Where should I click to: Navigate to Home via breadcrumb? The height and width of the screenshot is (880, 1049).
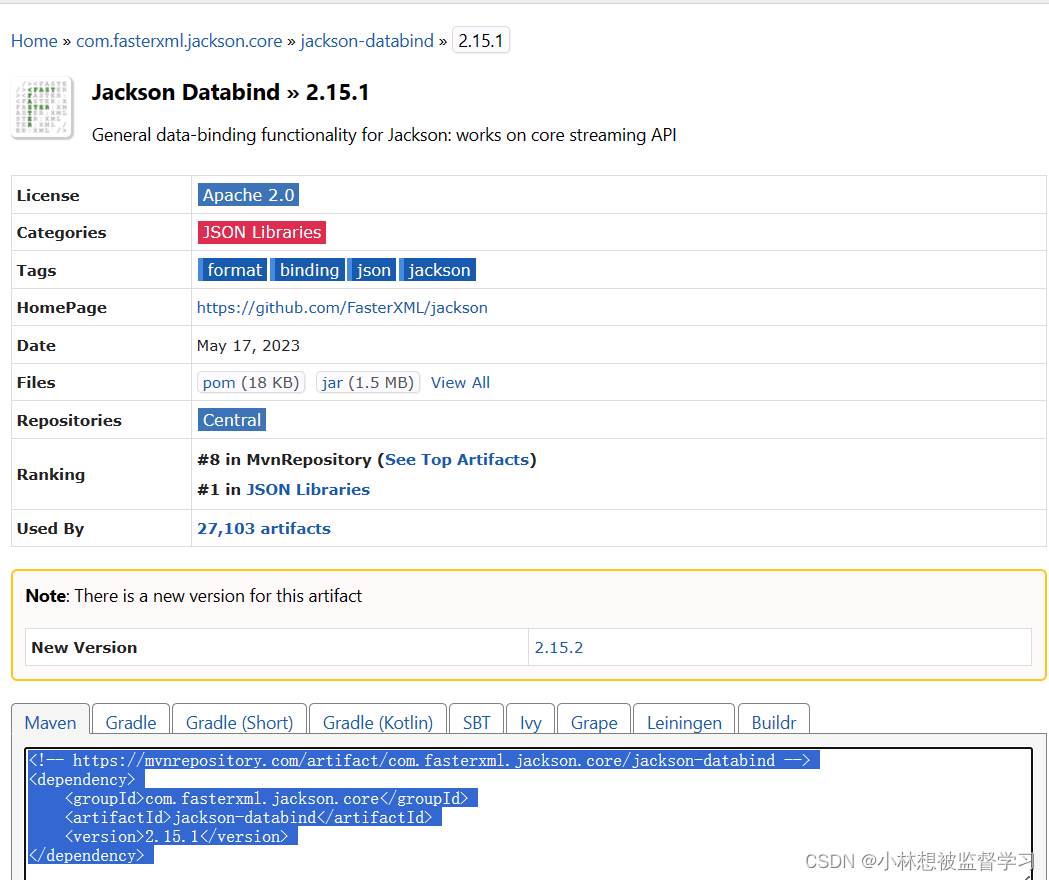pyautogui.click(x=34, y=40)
